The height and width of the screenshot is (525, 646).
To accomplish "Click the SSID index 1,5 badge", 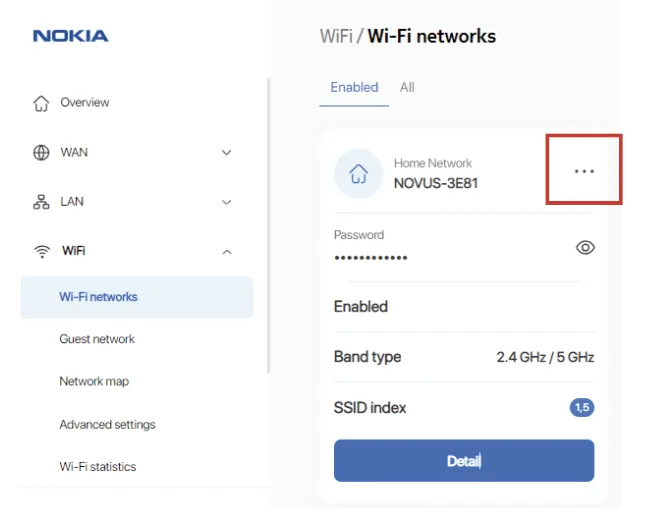I will 581,408.
